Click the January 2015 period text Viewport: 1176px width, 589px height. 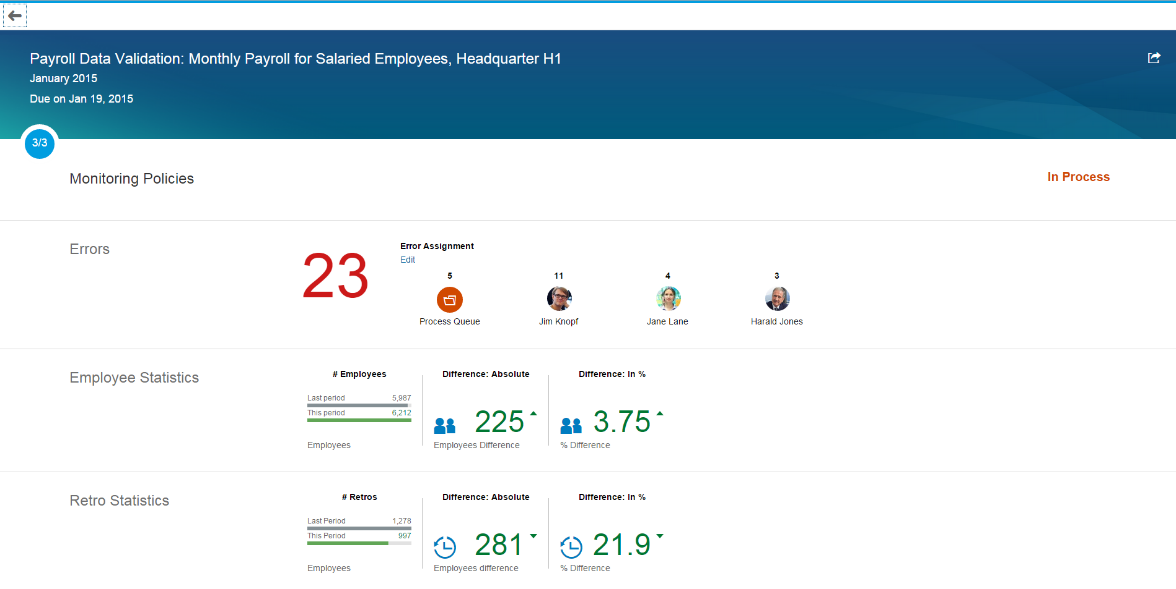tap(64, 78)
